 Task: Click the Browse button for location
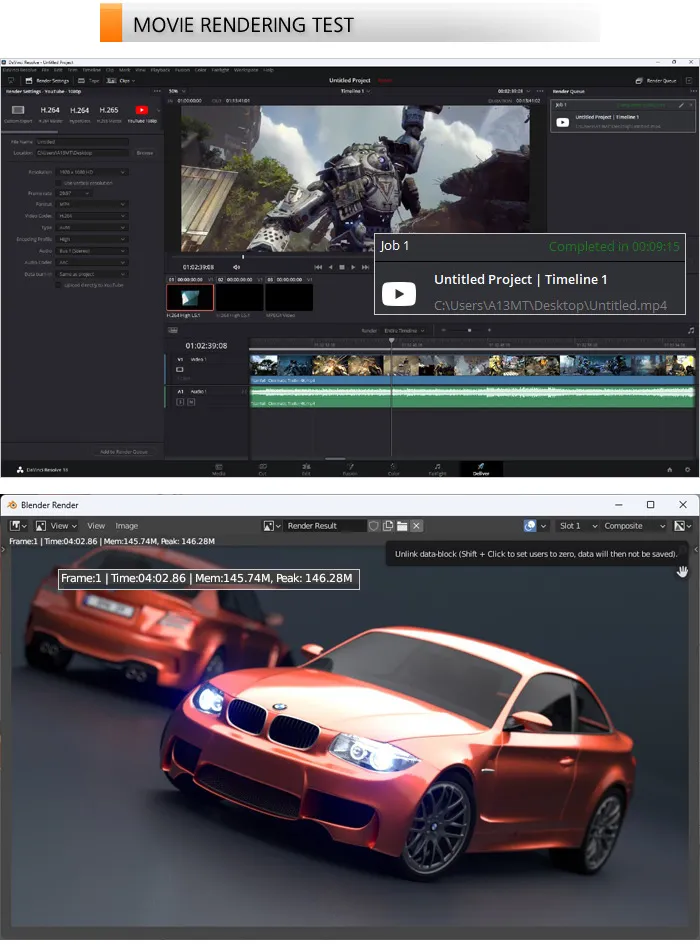(145, 153)
